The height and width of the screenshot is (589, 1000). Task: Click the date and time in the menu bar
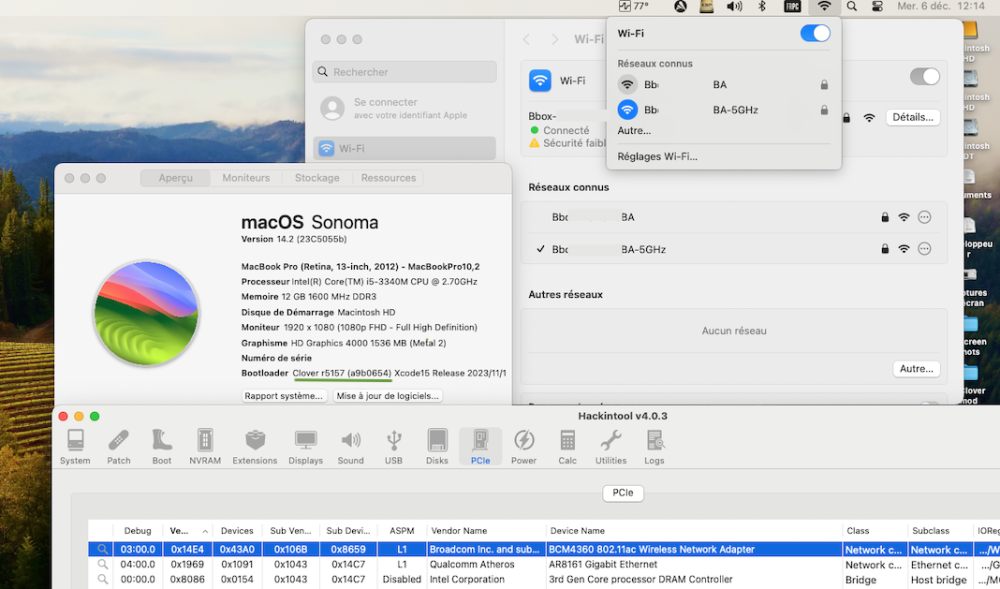(x=941, y=6)
